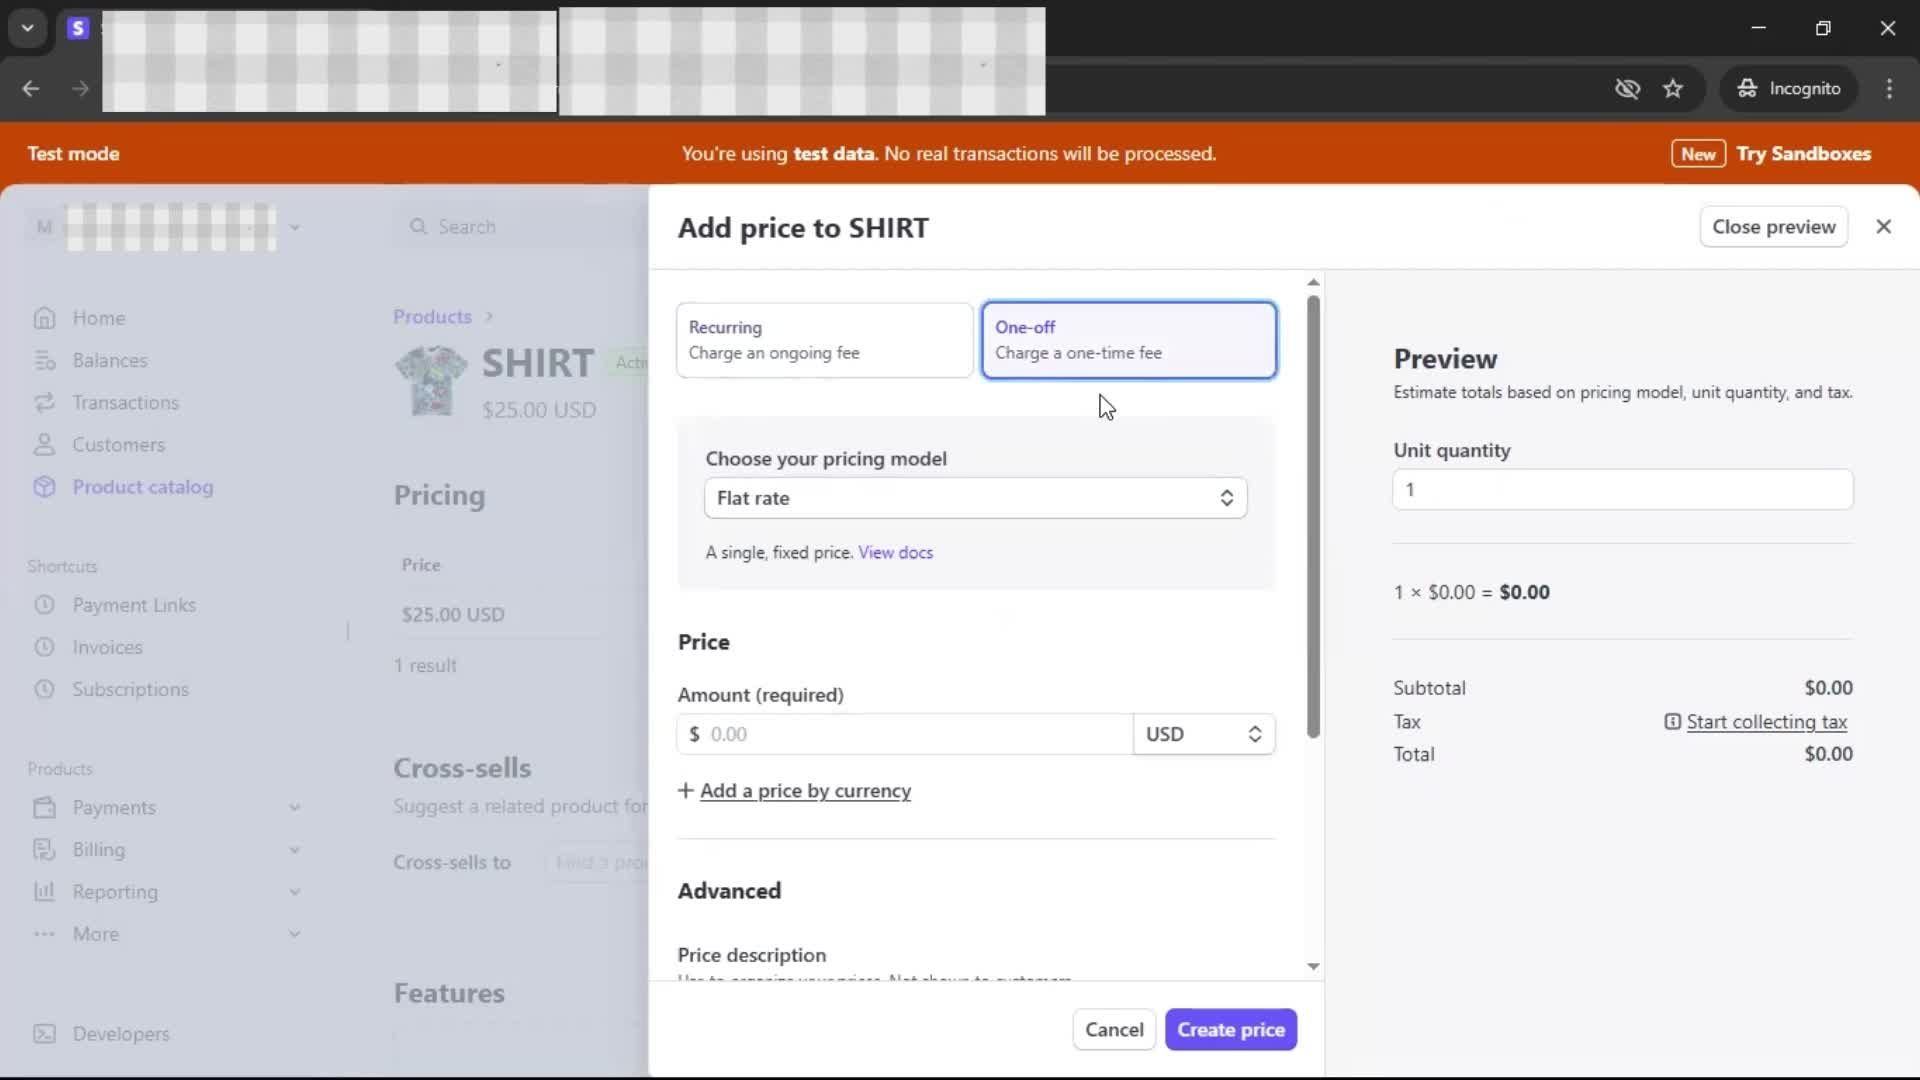Click the X icon to close panel
This screenshot has height=1080, width=1920.
1883,227
